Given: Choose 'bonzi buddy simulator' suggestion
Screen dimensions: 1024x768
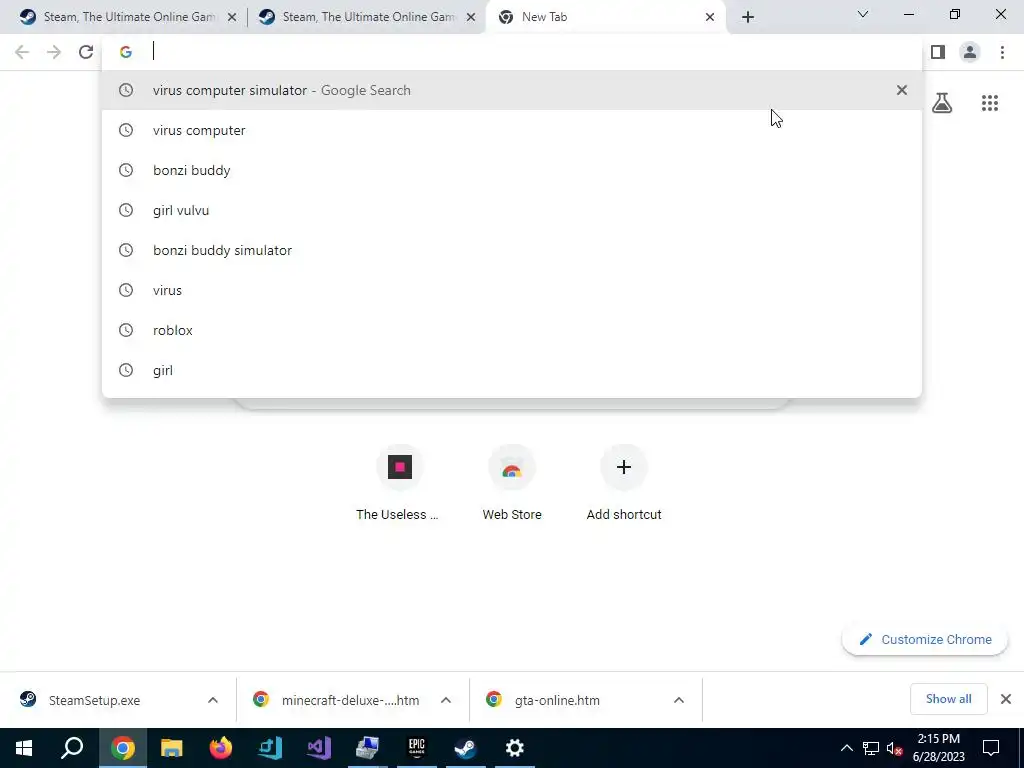Looking at the screenshot, I should coord(512,250).
